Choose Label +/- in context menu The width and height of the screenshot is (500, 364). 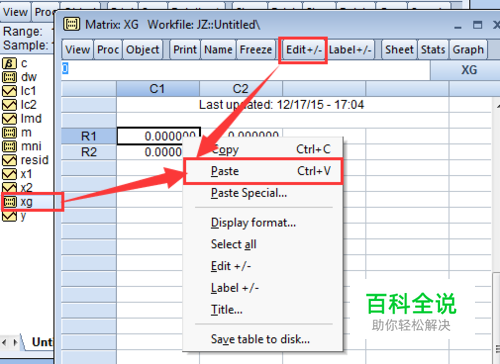(x=263, y=288)
